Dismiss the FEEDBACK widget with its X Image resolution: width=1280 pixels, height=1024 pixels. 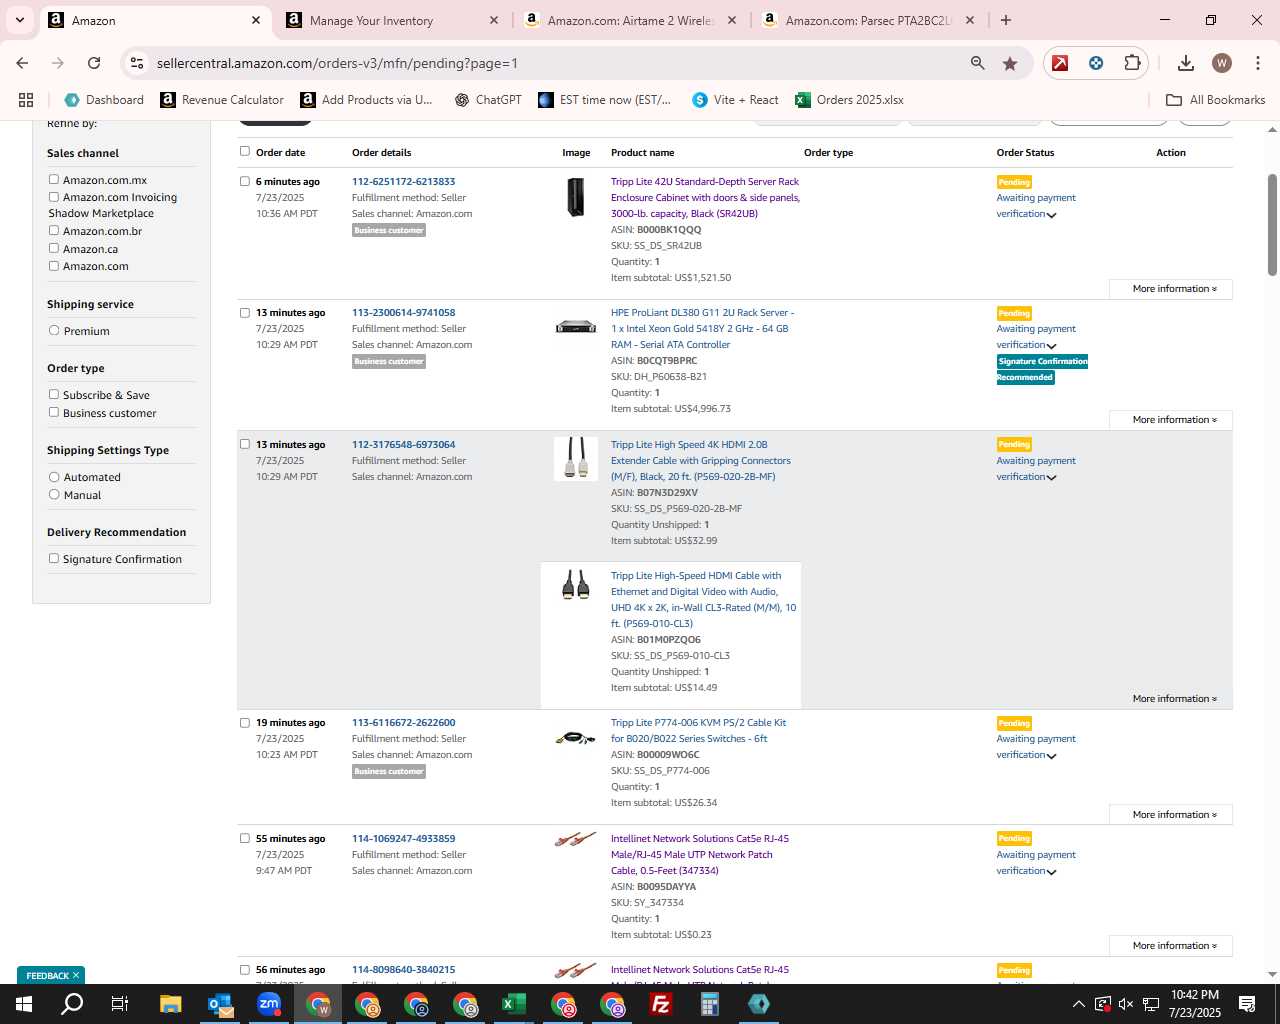click(76, 976)
